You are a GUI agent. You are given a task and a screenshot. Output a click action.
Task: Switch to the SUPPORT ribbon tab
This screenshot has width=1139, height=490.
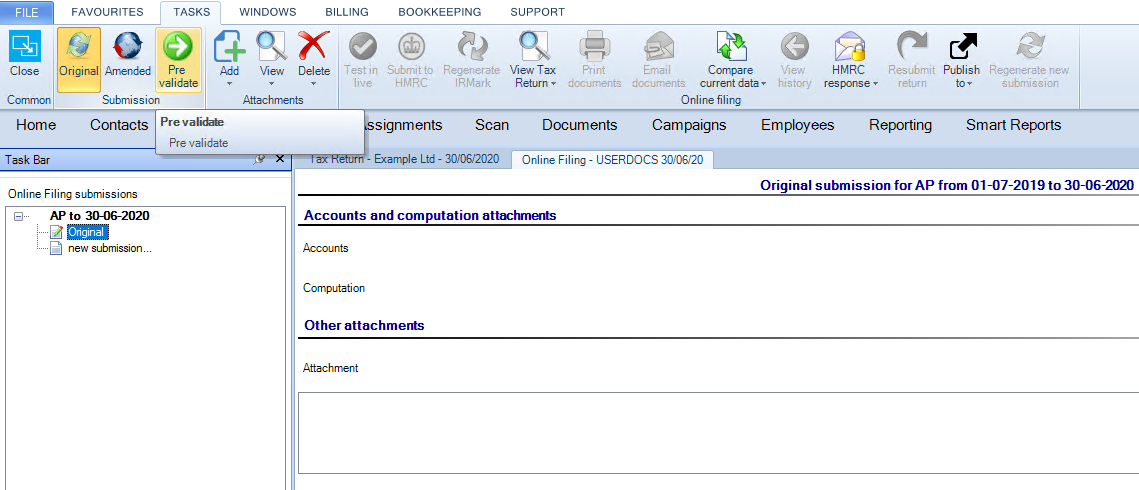tap(538, 12)
